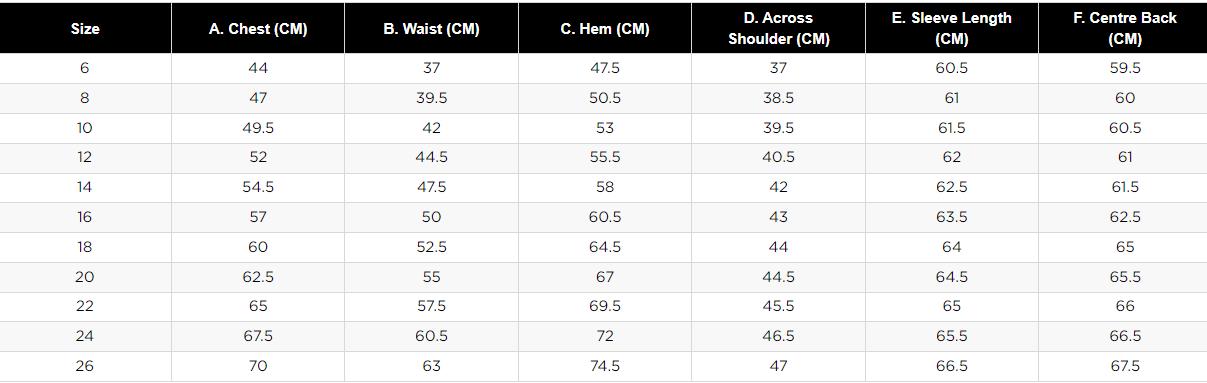Click the F. Centre Back (CM) header
1207x383 pixels.
1125,29
